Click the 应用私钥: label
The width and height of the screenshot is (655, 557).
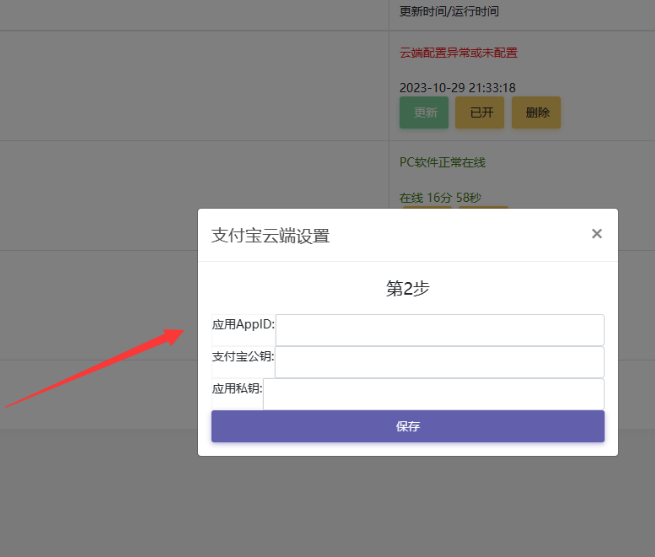coord(237,389)
